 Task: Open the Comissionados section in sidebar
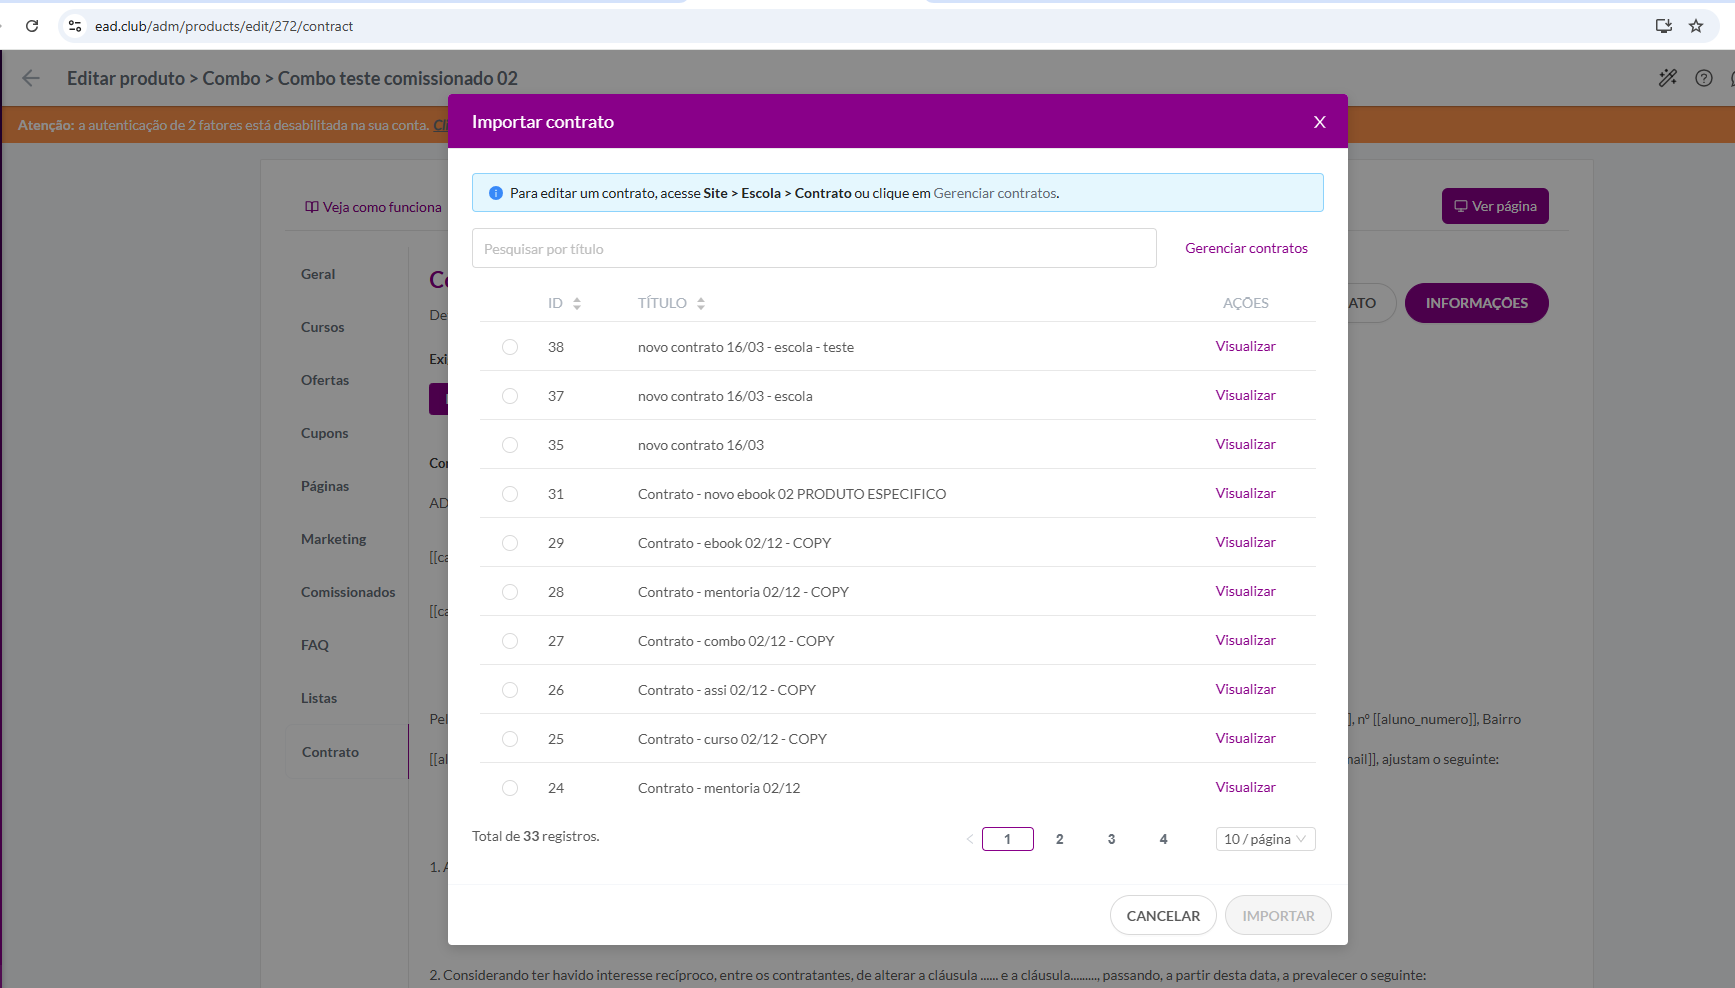348,592
